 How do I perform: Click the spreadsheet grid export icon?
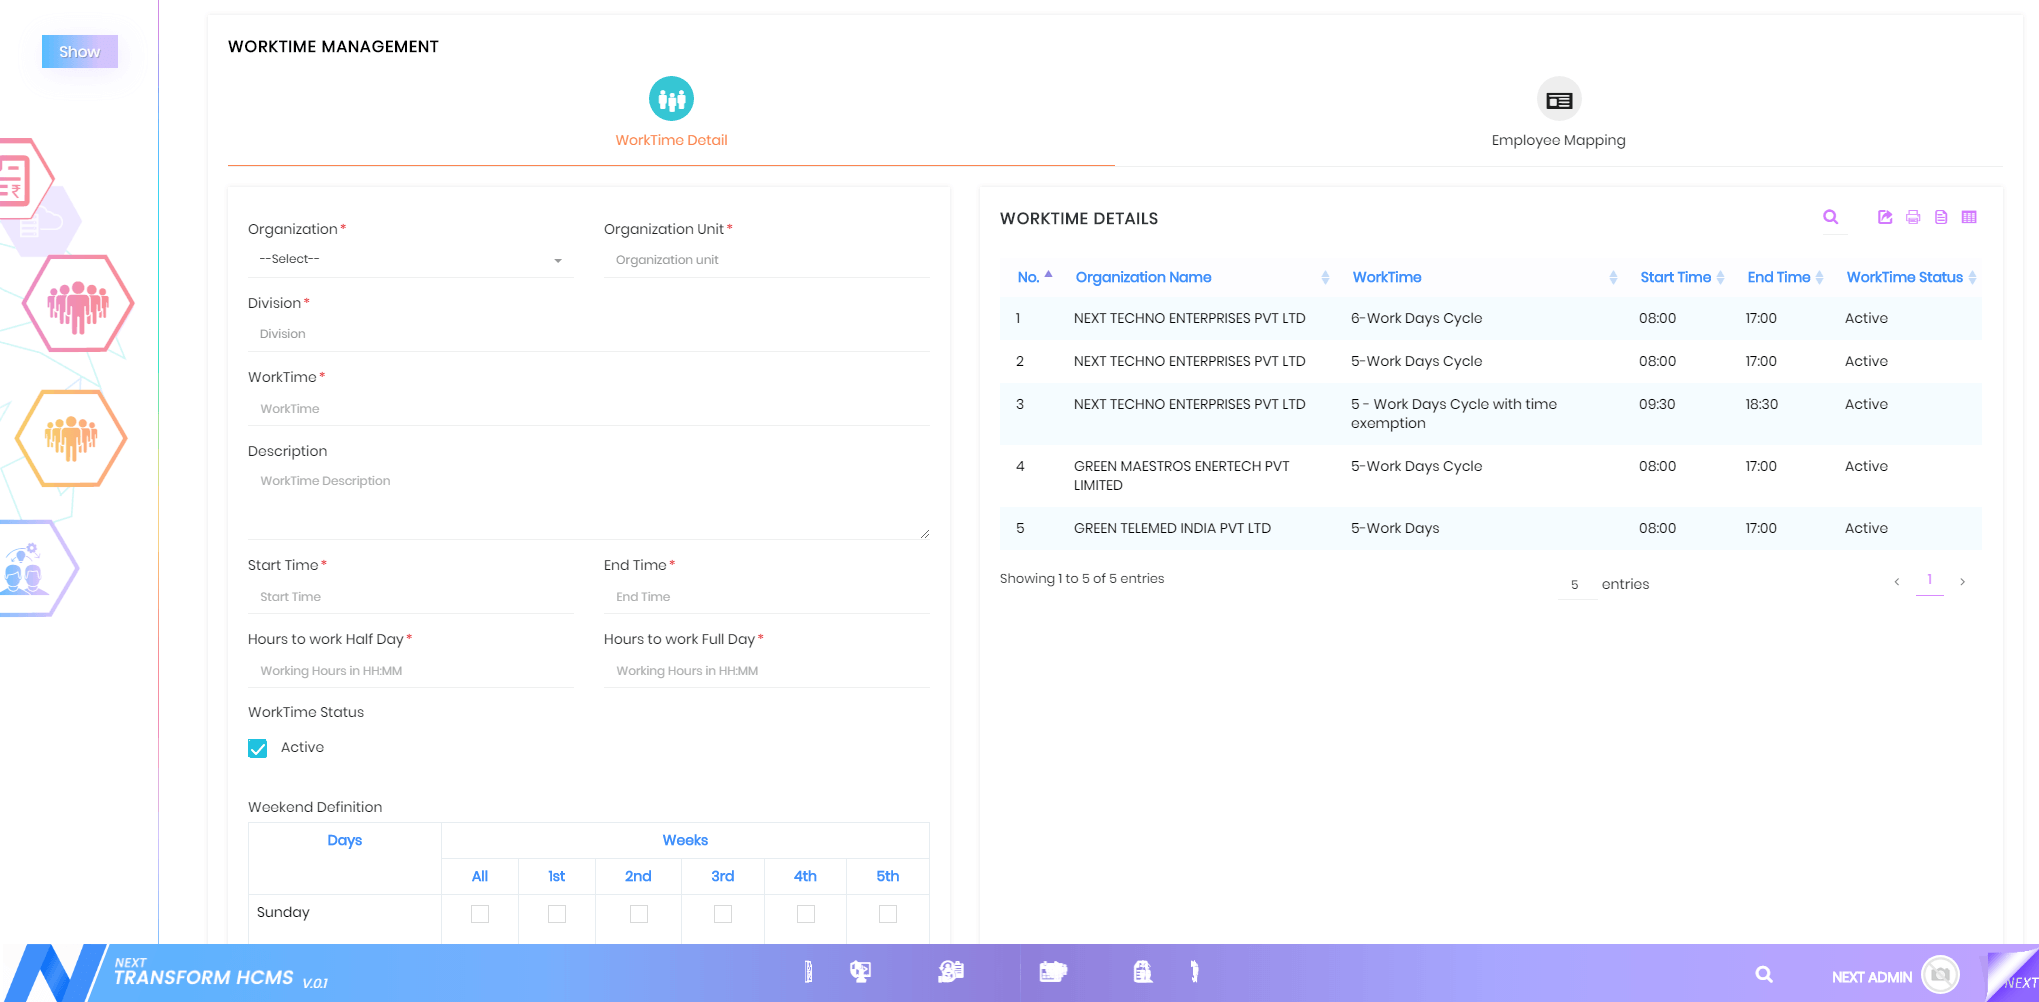(1969, 217)
